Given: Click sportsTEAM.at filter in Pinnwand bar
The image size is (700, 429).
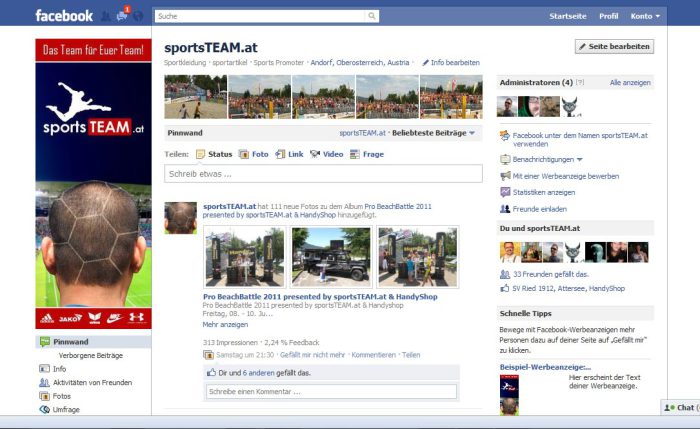Looking at the screenshot, I should 362,133.
